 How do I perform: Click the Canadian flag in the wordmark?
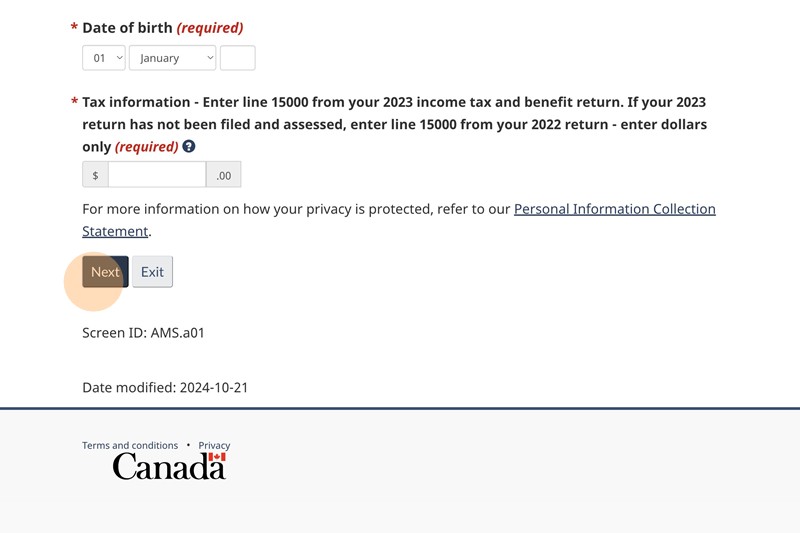(216, 457)
